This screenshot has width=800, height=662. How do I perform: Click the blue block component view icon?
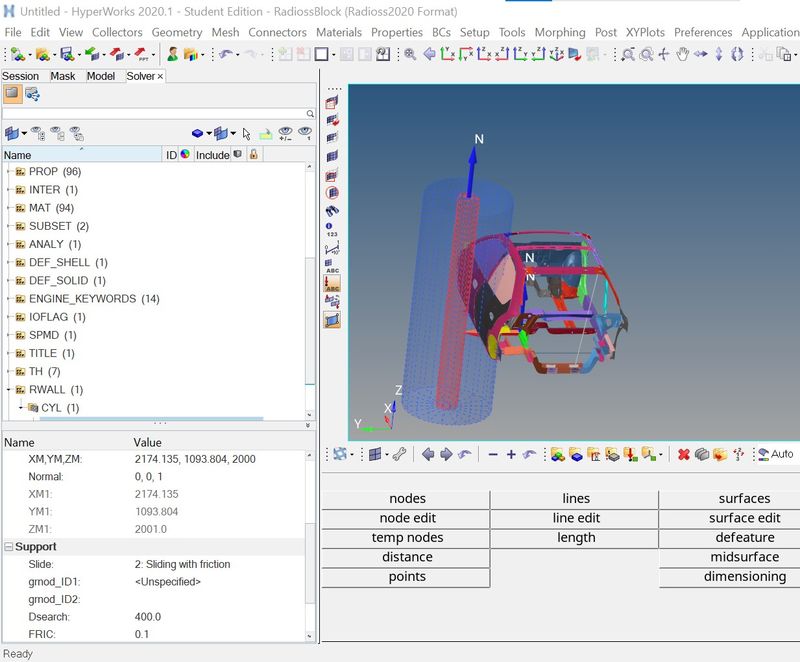[197, 134]
